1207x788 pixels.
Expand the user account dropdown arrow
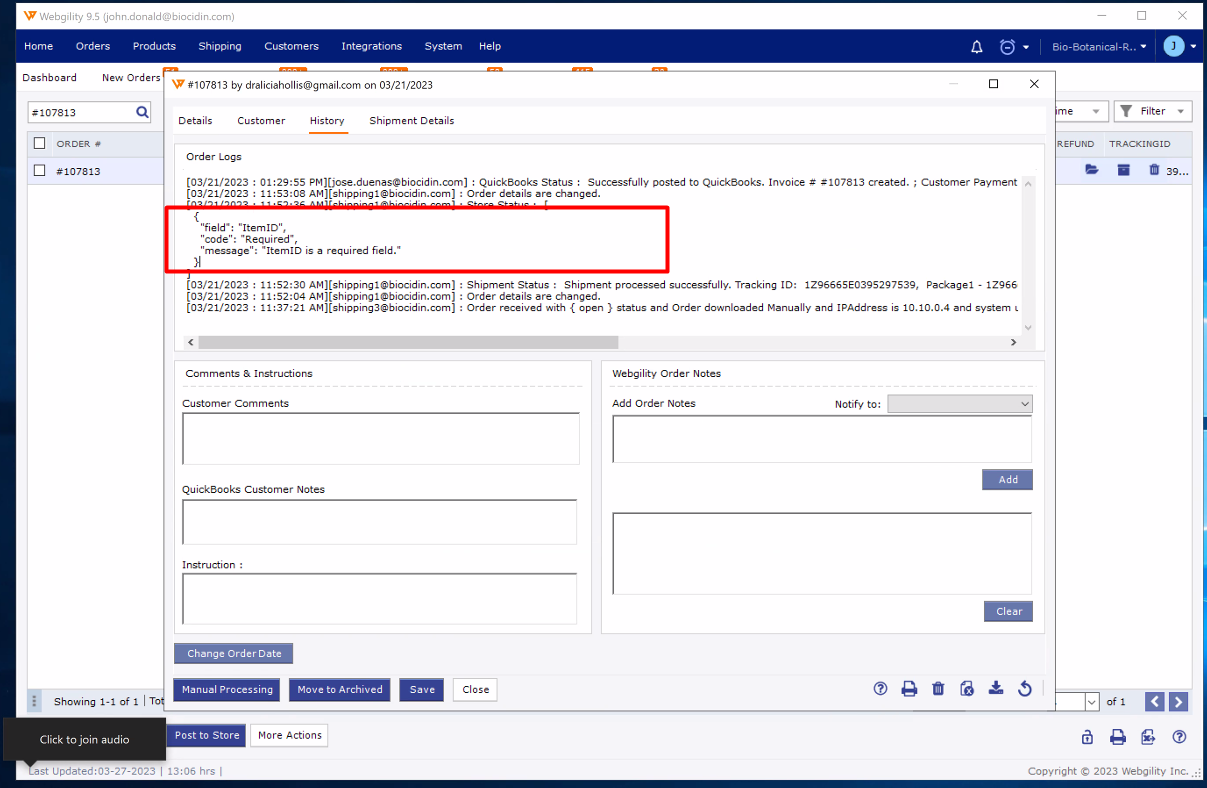1194,47
